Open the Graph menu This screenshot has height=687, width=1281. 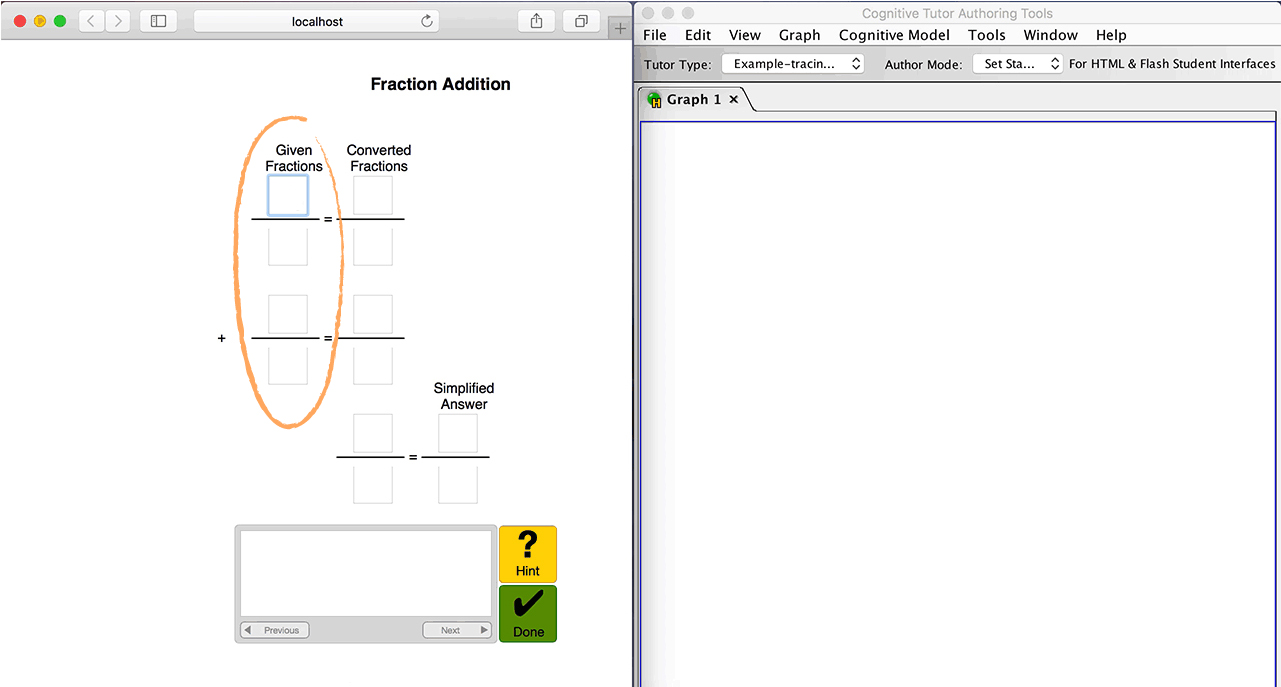pyautogui.click(x=799, y=35)
